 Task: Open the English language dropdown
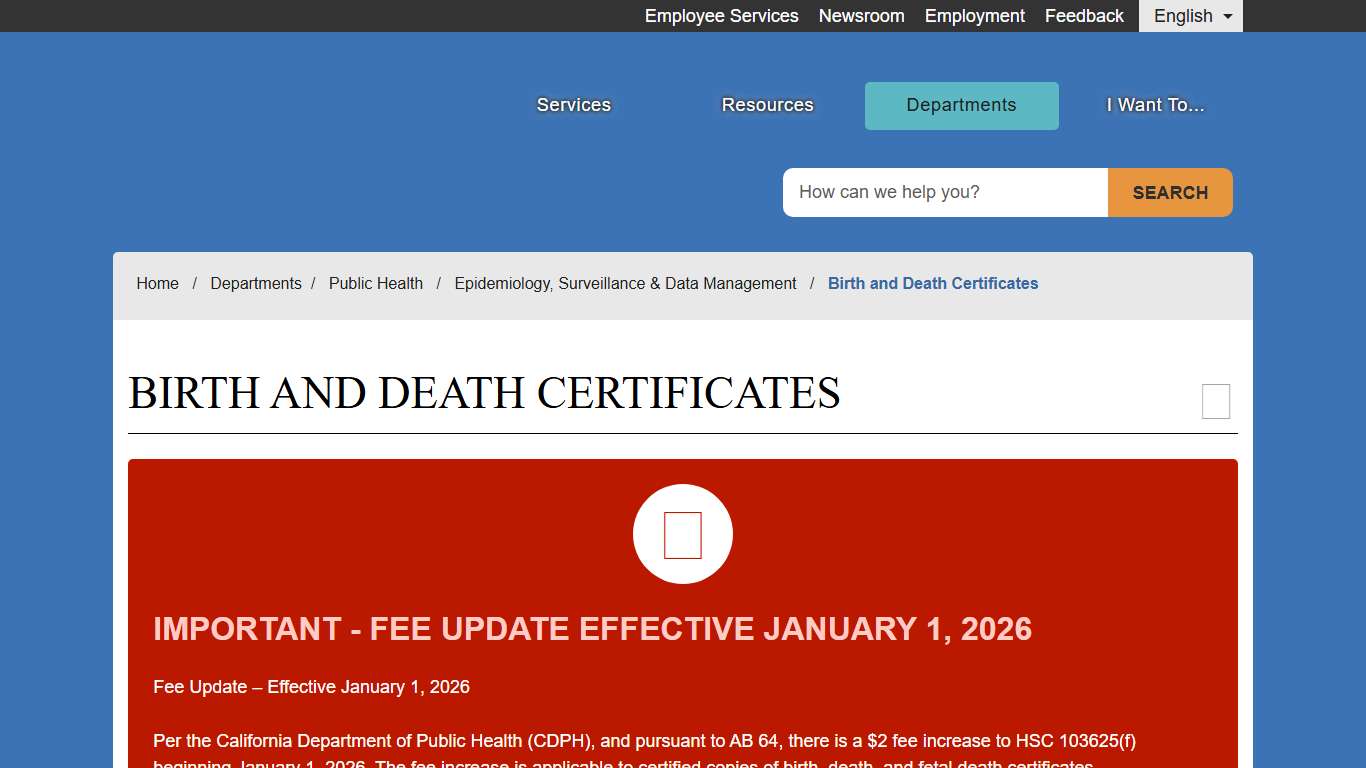pos(1189,16)
